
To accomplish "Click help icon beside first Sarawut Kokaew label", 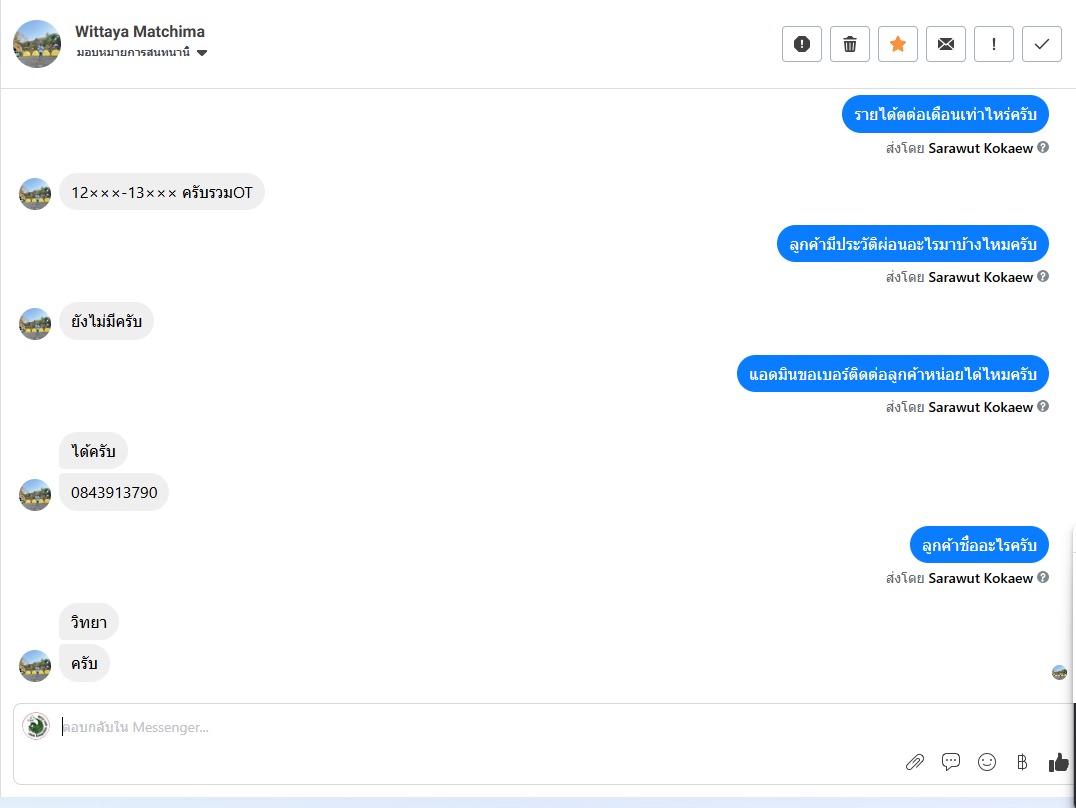I will [x=1042, y=148].
